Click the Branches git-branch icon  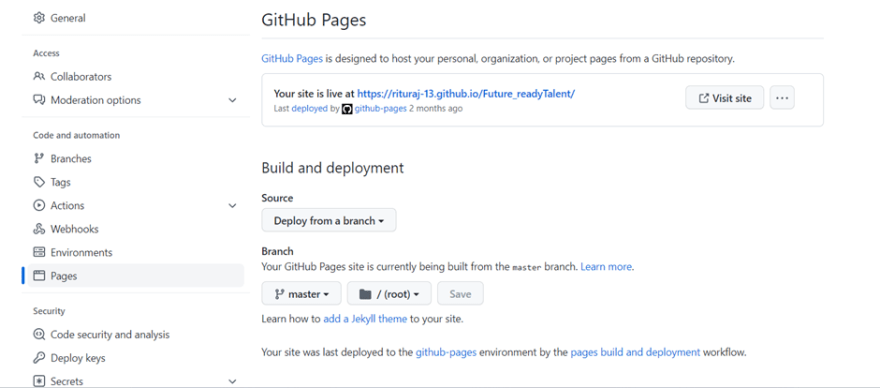pyautogui.click(x=39, y=158)
